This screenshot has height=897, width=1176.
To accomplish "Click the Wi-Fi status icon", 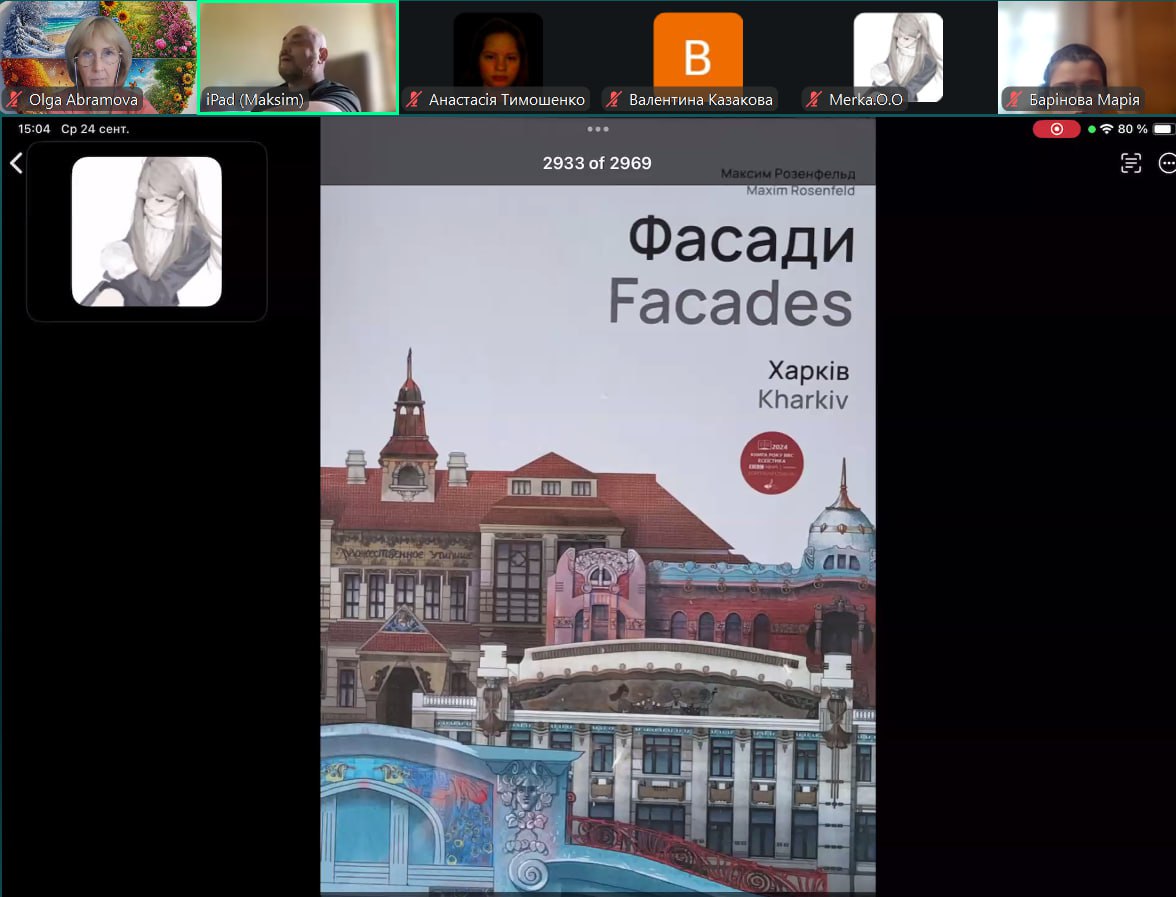I will [x=1106, y=129].
